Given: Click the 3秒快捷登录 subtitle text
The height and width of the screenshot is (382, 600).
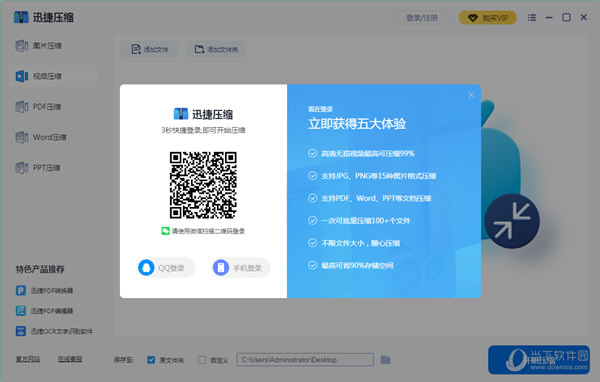Looking at the screenshot, I should (x=203, y=131).
